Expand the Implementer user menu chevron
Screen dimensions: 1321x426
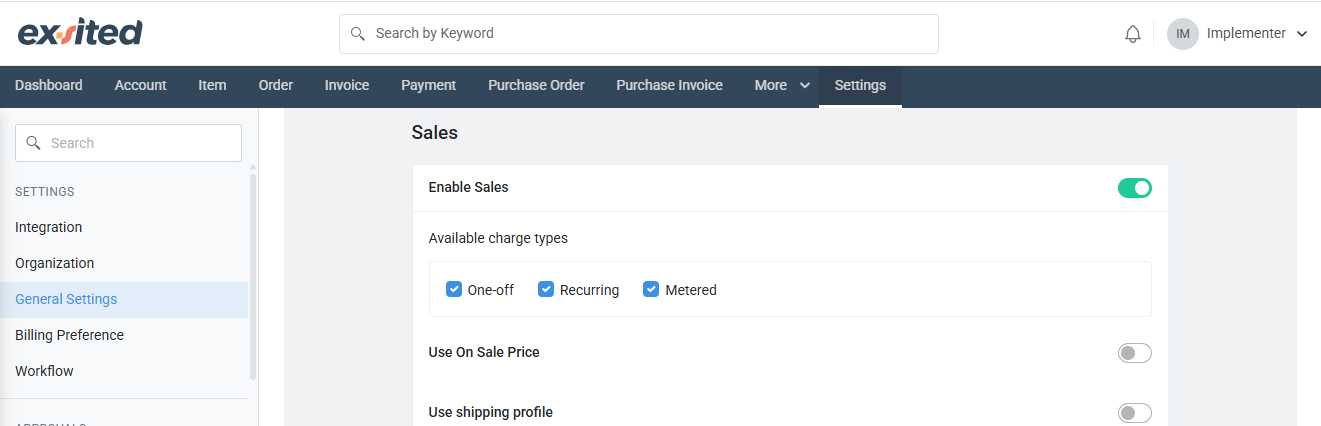[x=1301, y=34]
